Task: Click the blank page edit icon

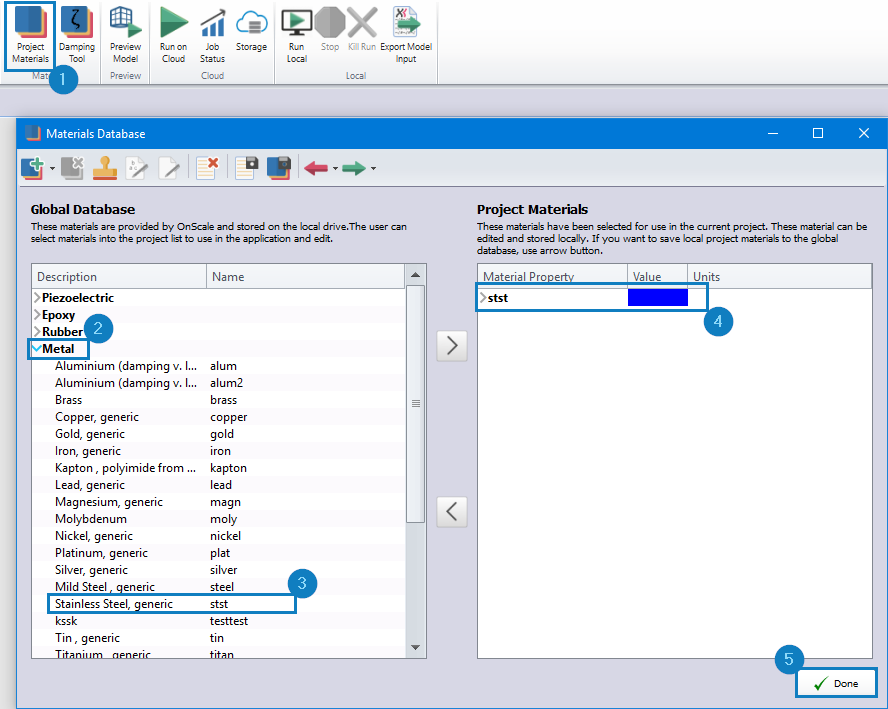Action: click(x=169, y=168)
